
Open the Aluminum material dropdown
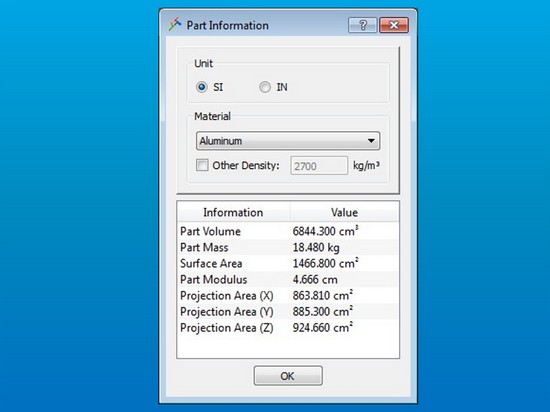click(288, 141)
